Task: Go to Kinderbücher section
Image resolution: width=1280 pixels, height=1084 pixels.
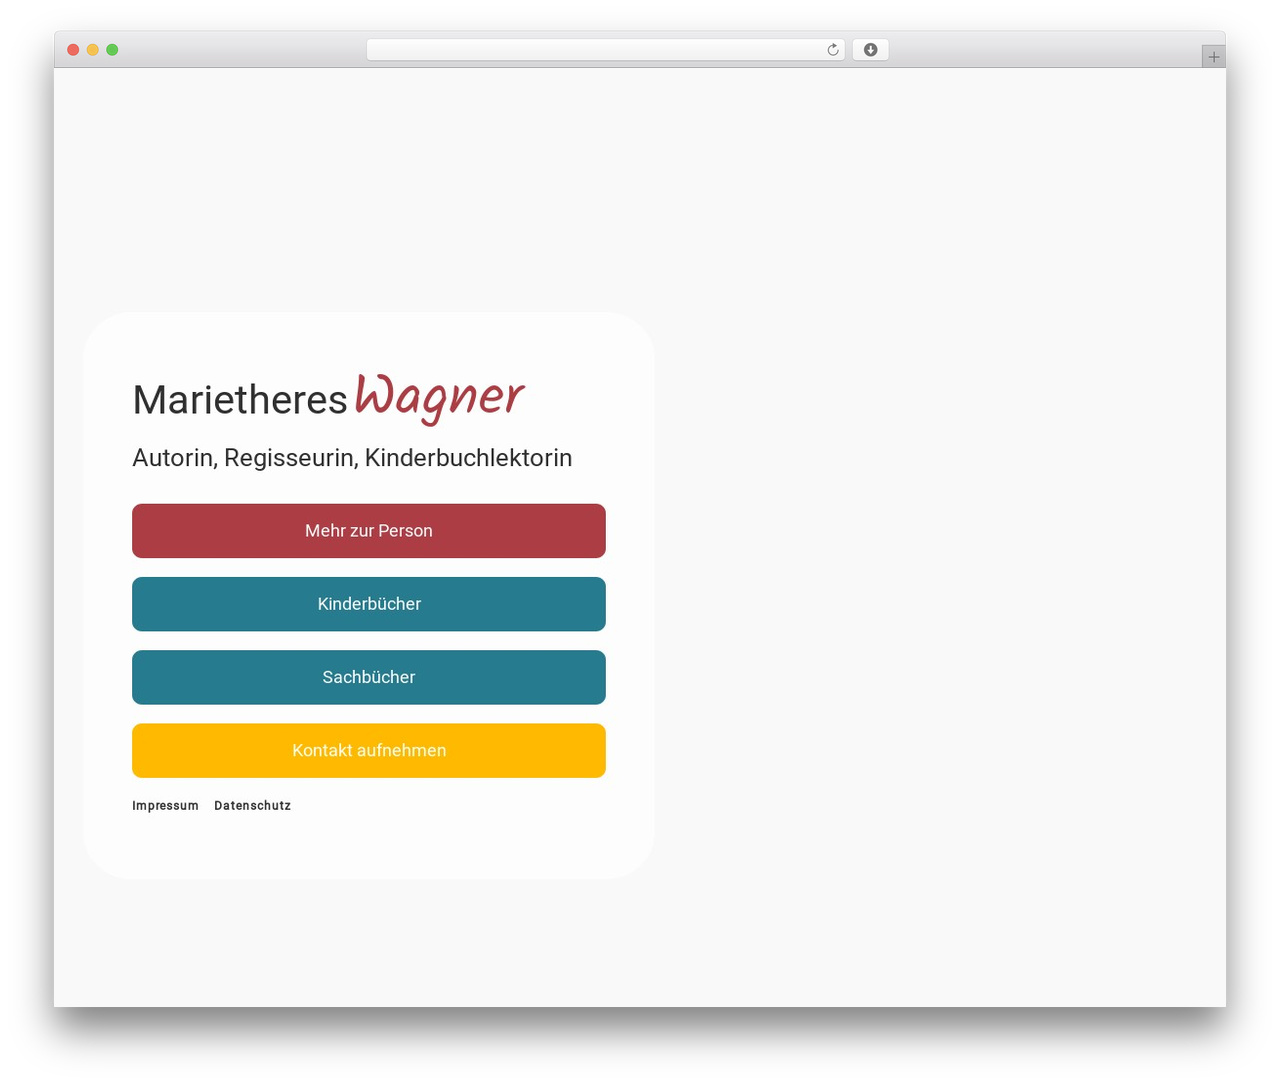Action: click(369, 604)
